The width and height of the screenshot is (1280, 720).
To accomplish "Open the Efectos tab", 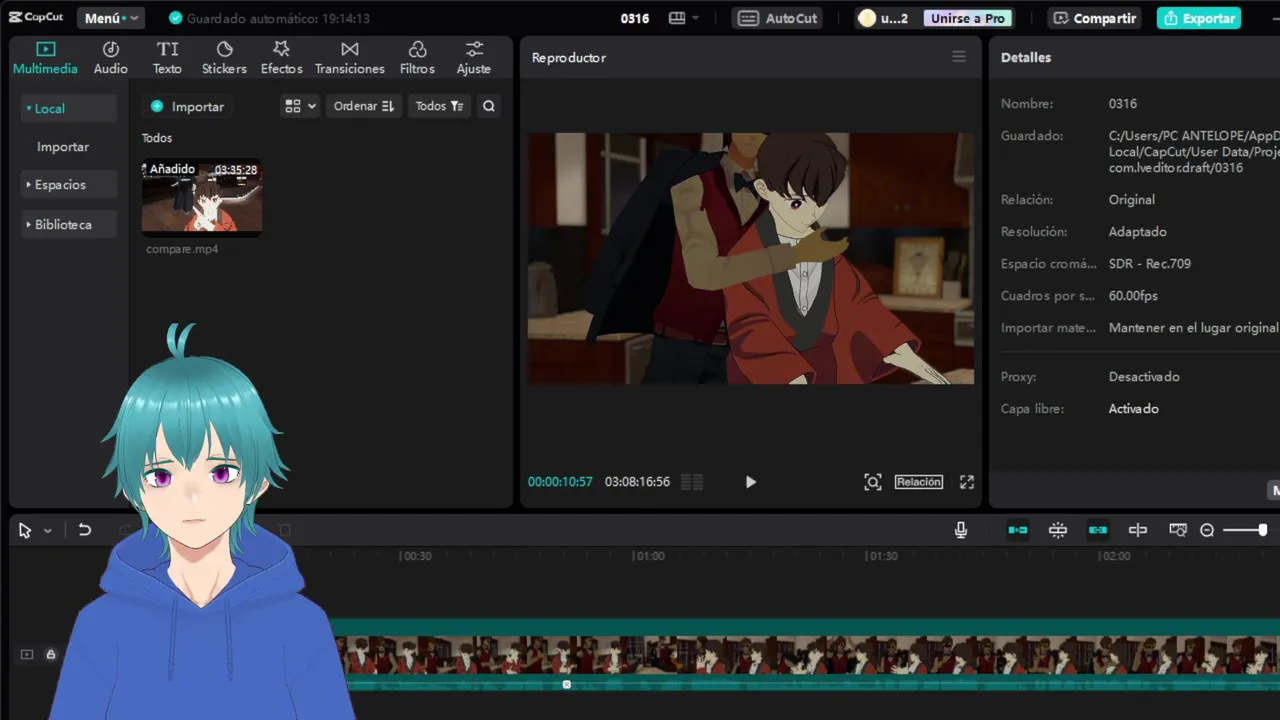I will (281, 58).
